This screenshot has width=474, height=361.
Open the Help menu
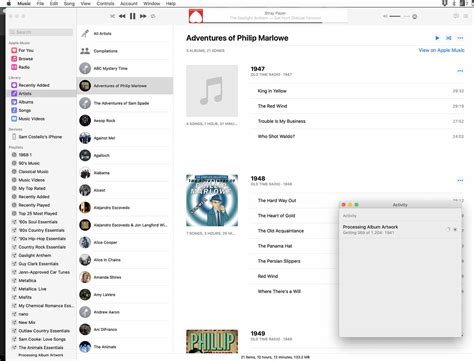171,3
